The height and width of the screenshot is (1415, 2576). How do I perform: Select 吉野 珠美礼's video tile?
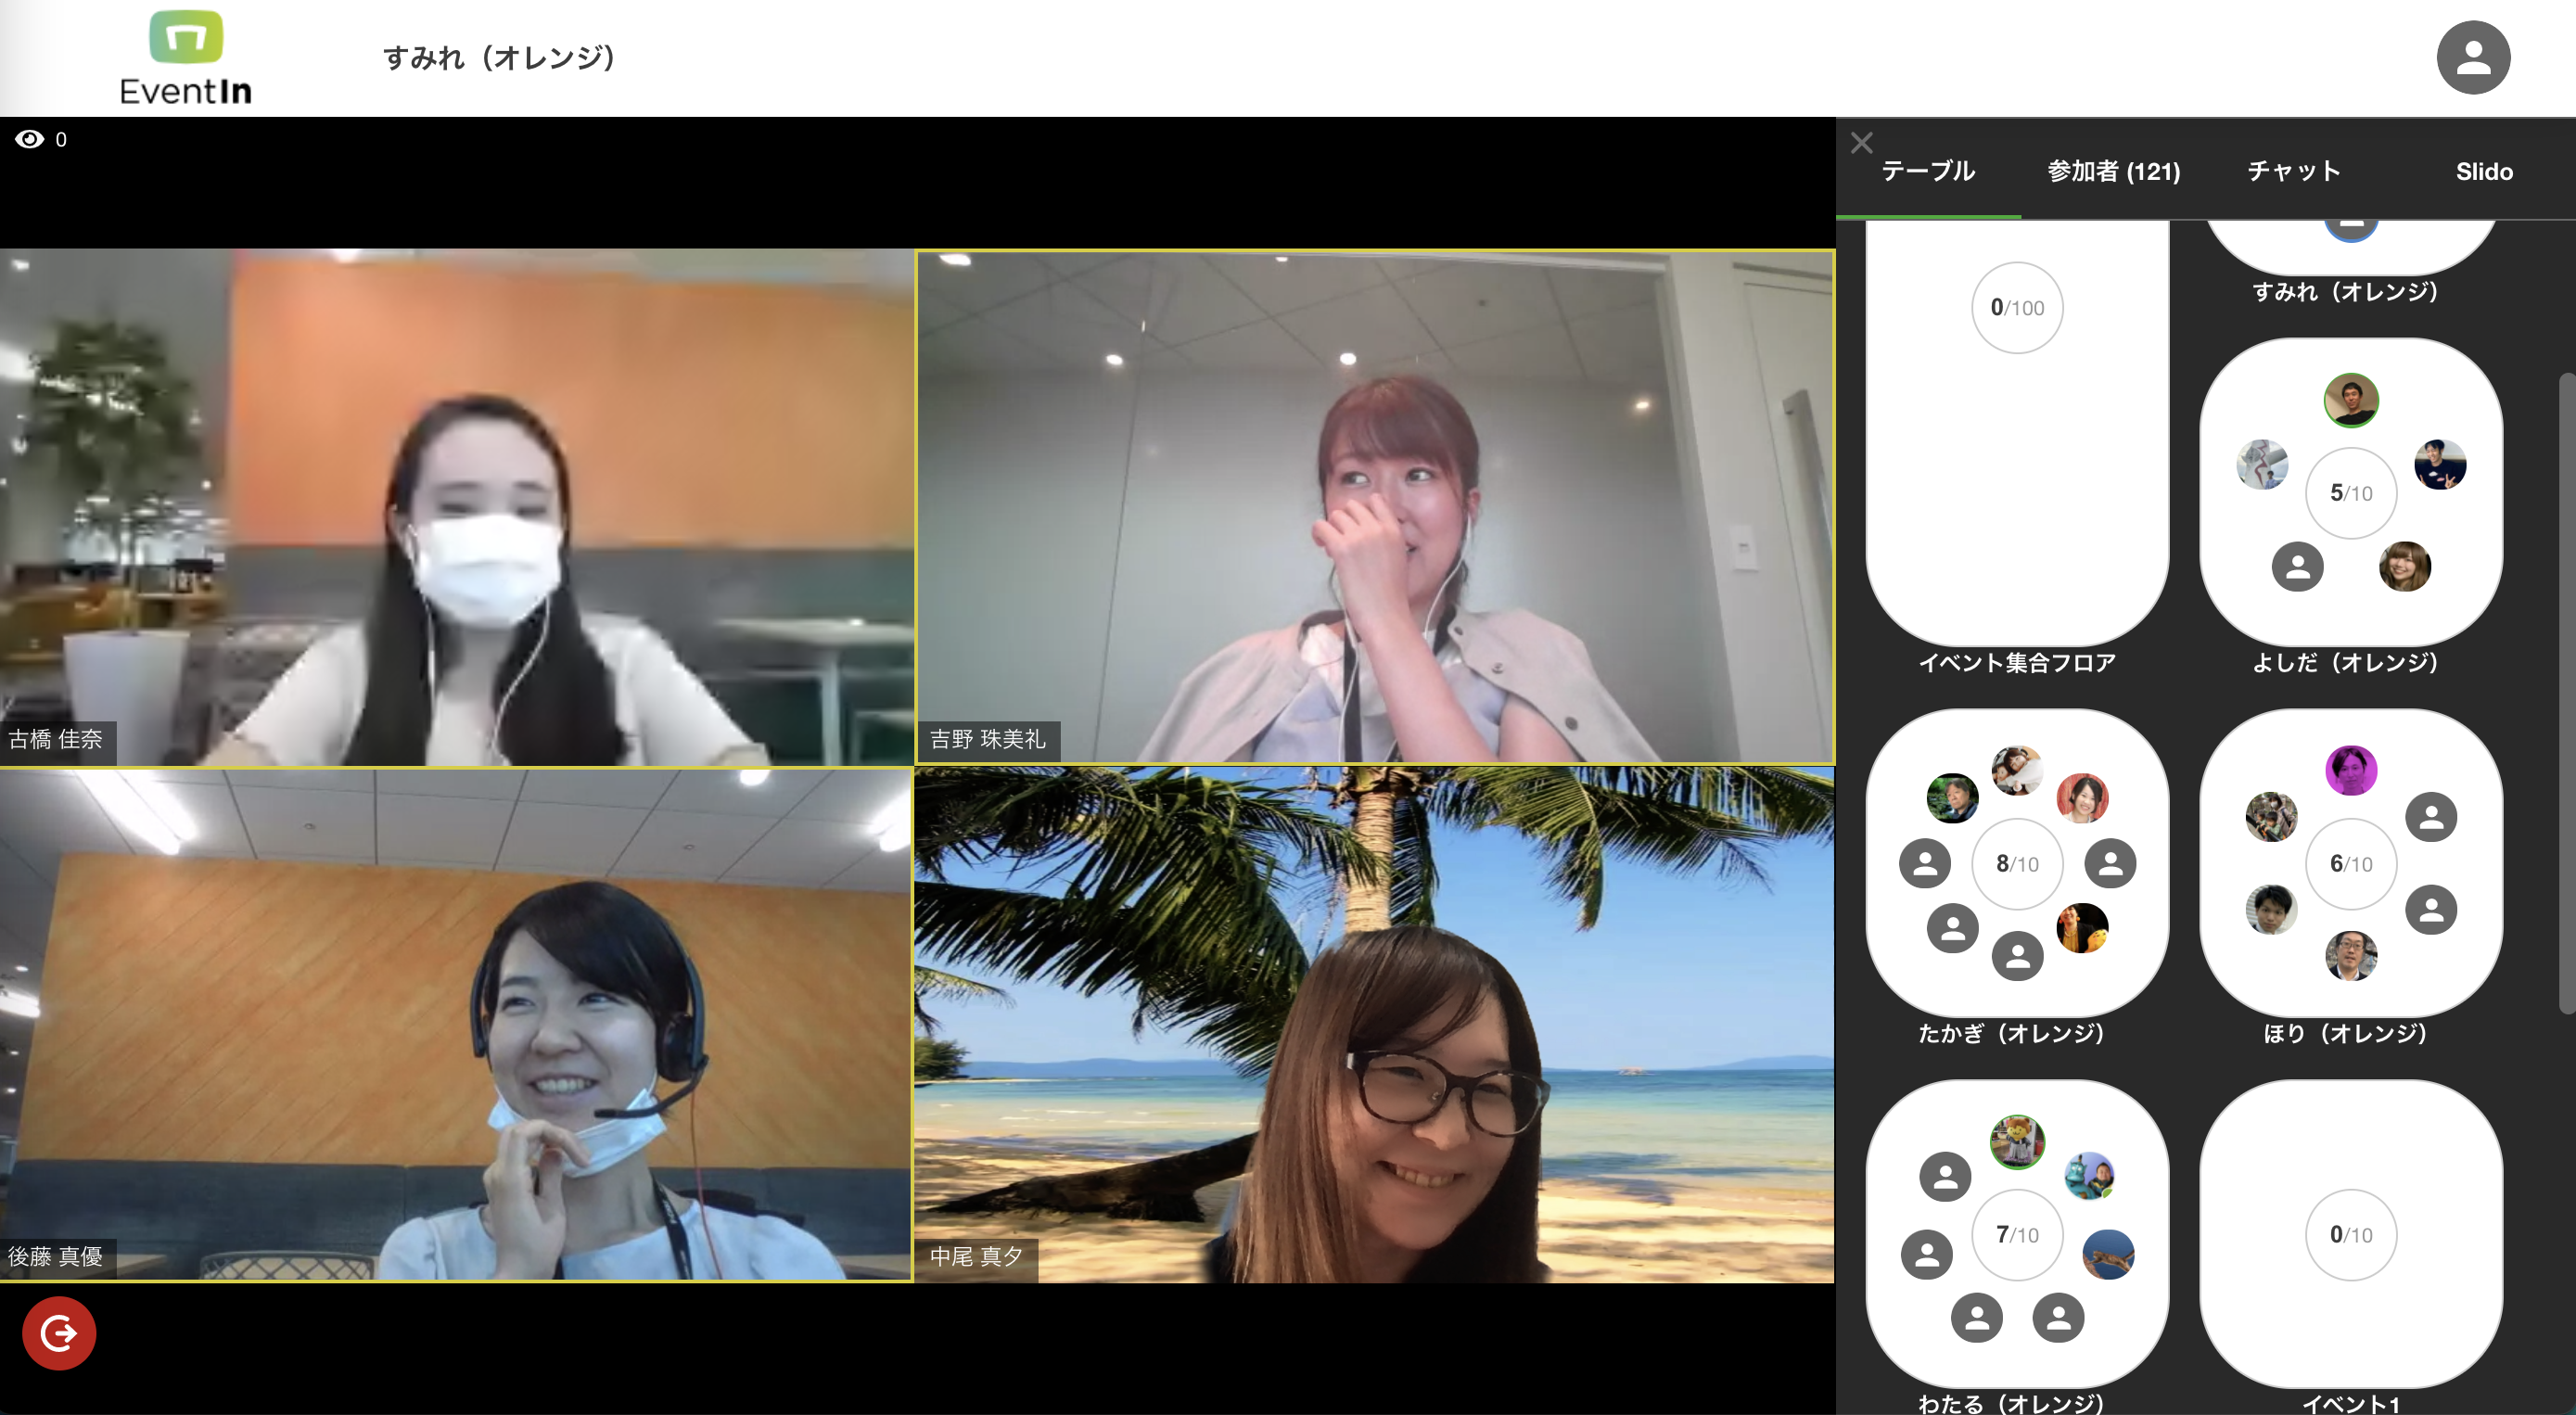coord(1375,507)
